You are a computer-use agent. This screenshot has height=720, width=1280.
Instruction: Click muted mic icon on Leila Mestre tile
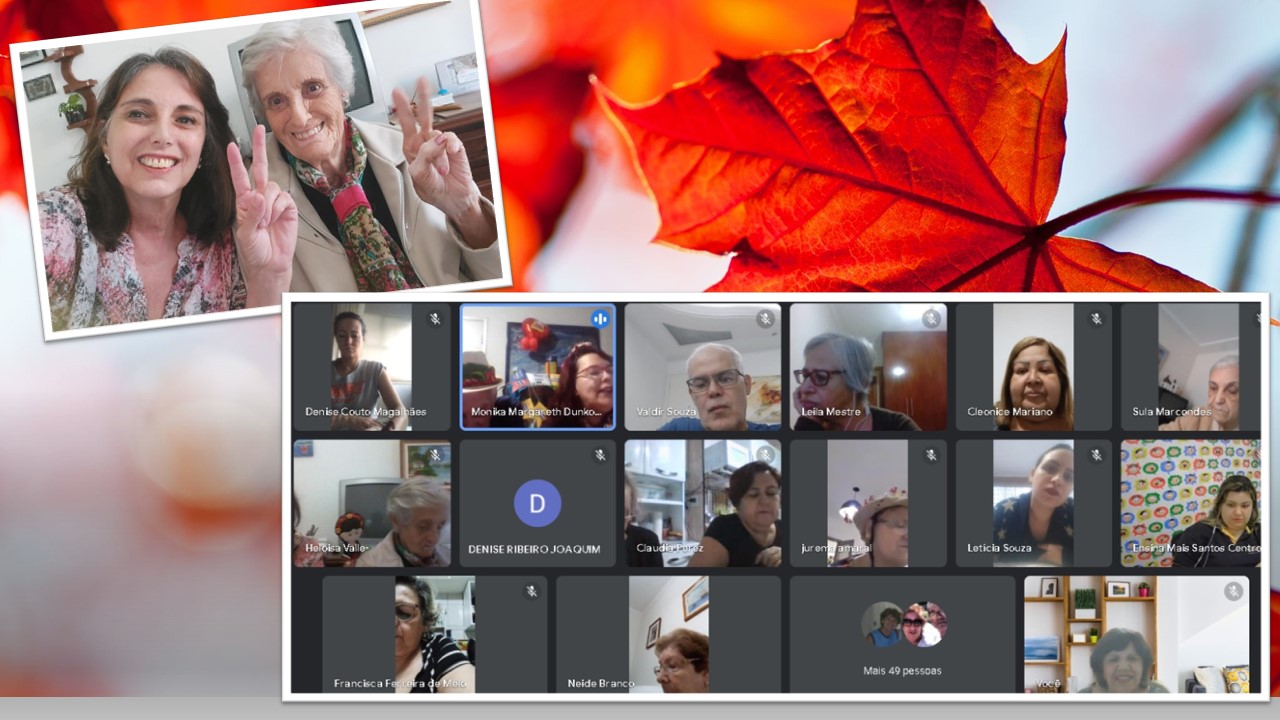[x=931, y=319]
